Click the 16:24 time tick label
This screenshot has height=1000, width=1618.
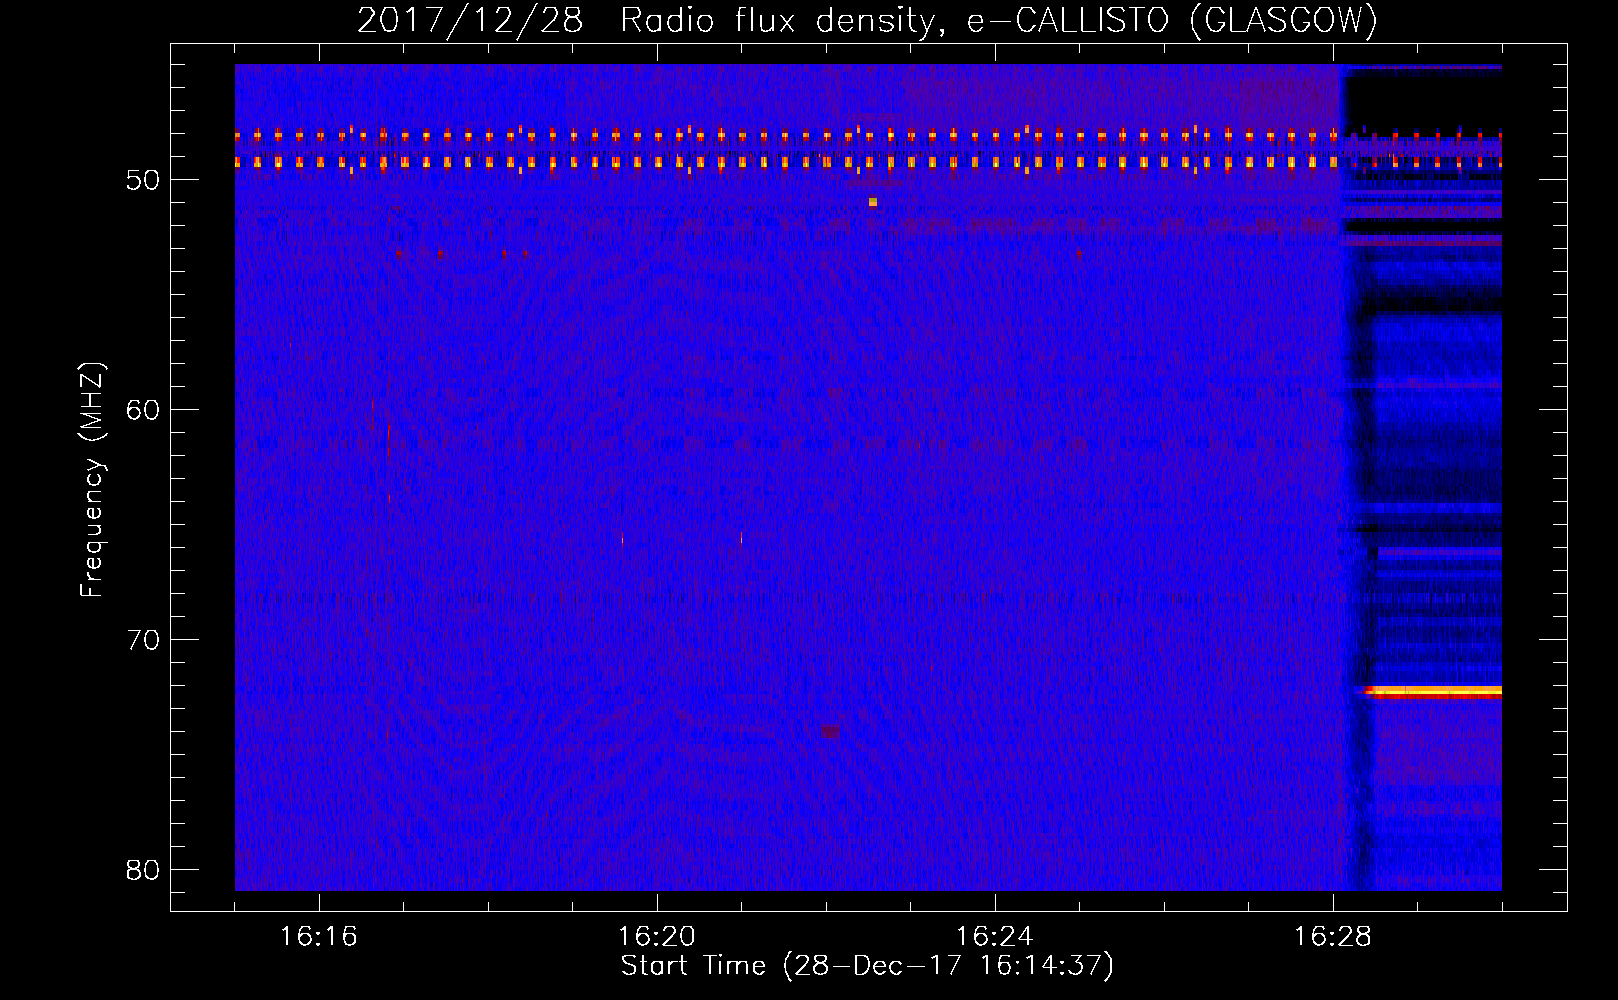tap(995, 937)
